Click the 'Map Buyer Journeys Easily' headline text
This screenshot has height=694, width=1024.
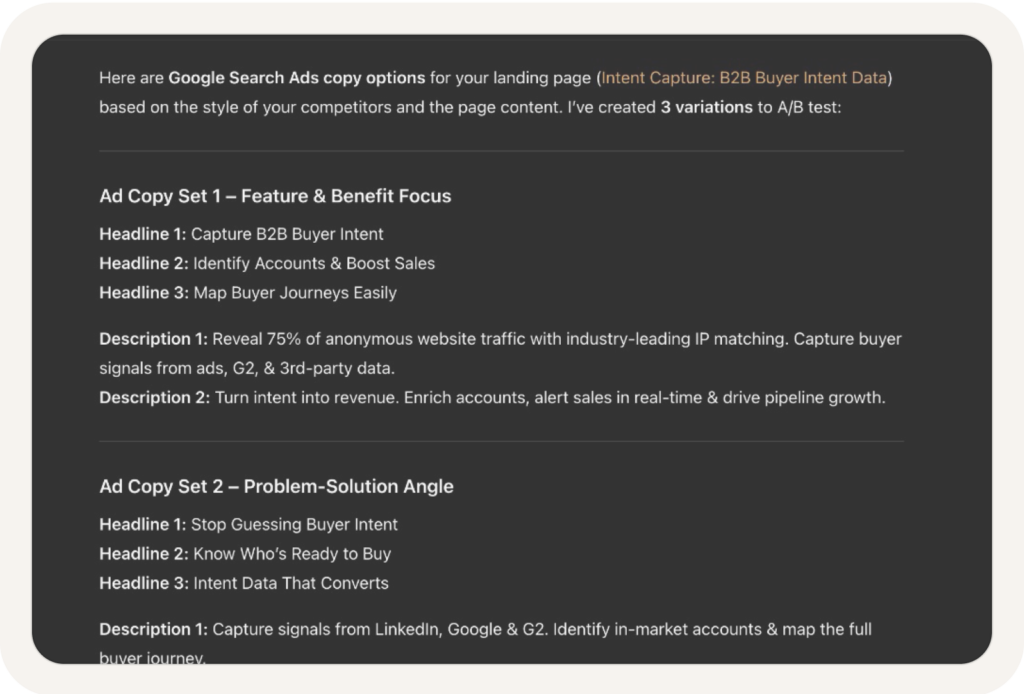tap(295, 292)
